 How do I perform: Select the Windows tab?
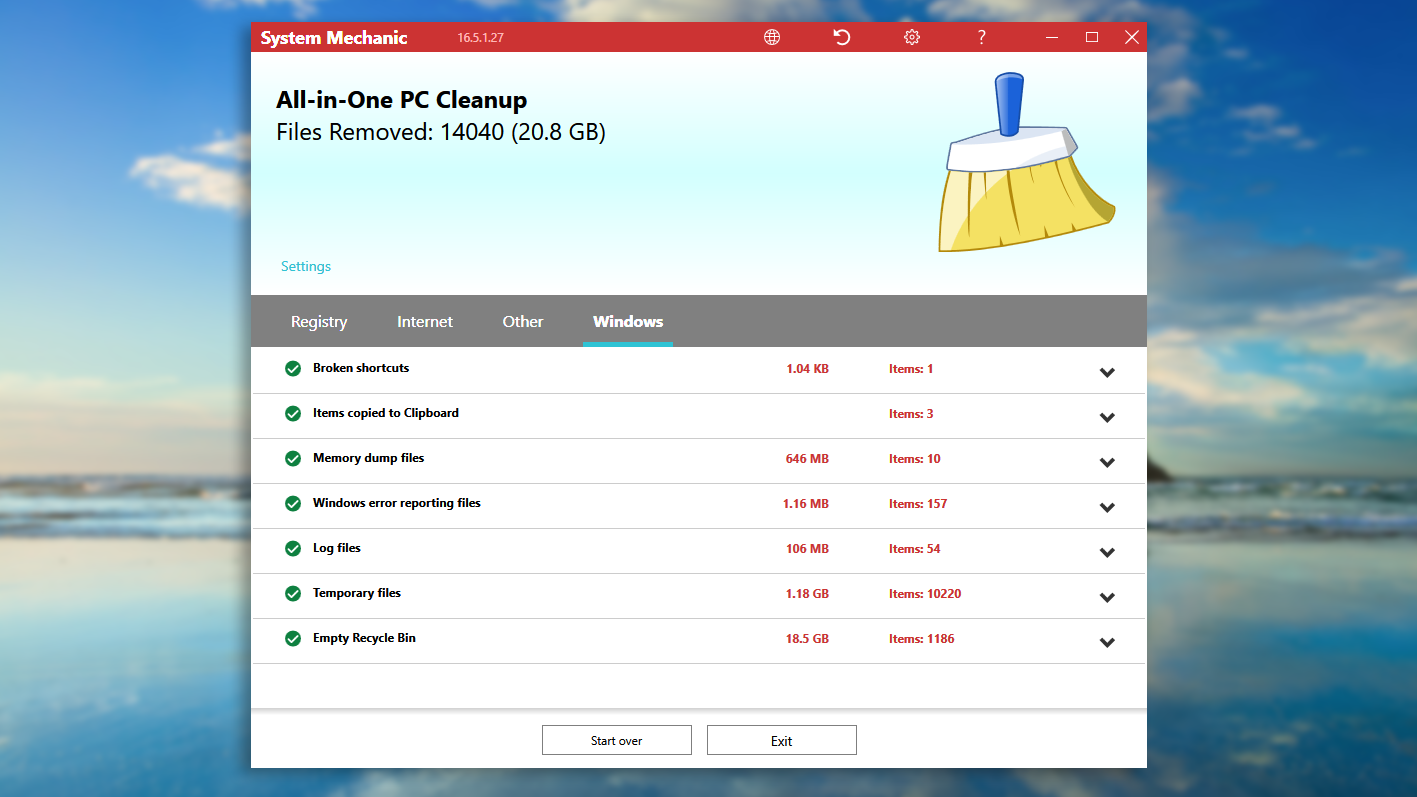click(628, 322)
